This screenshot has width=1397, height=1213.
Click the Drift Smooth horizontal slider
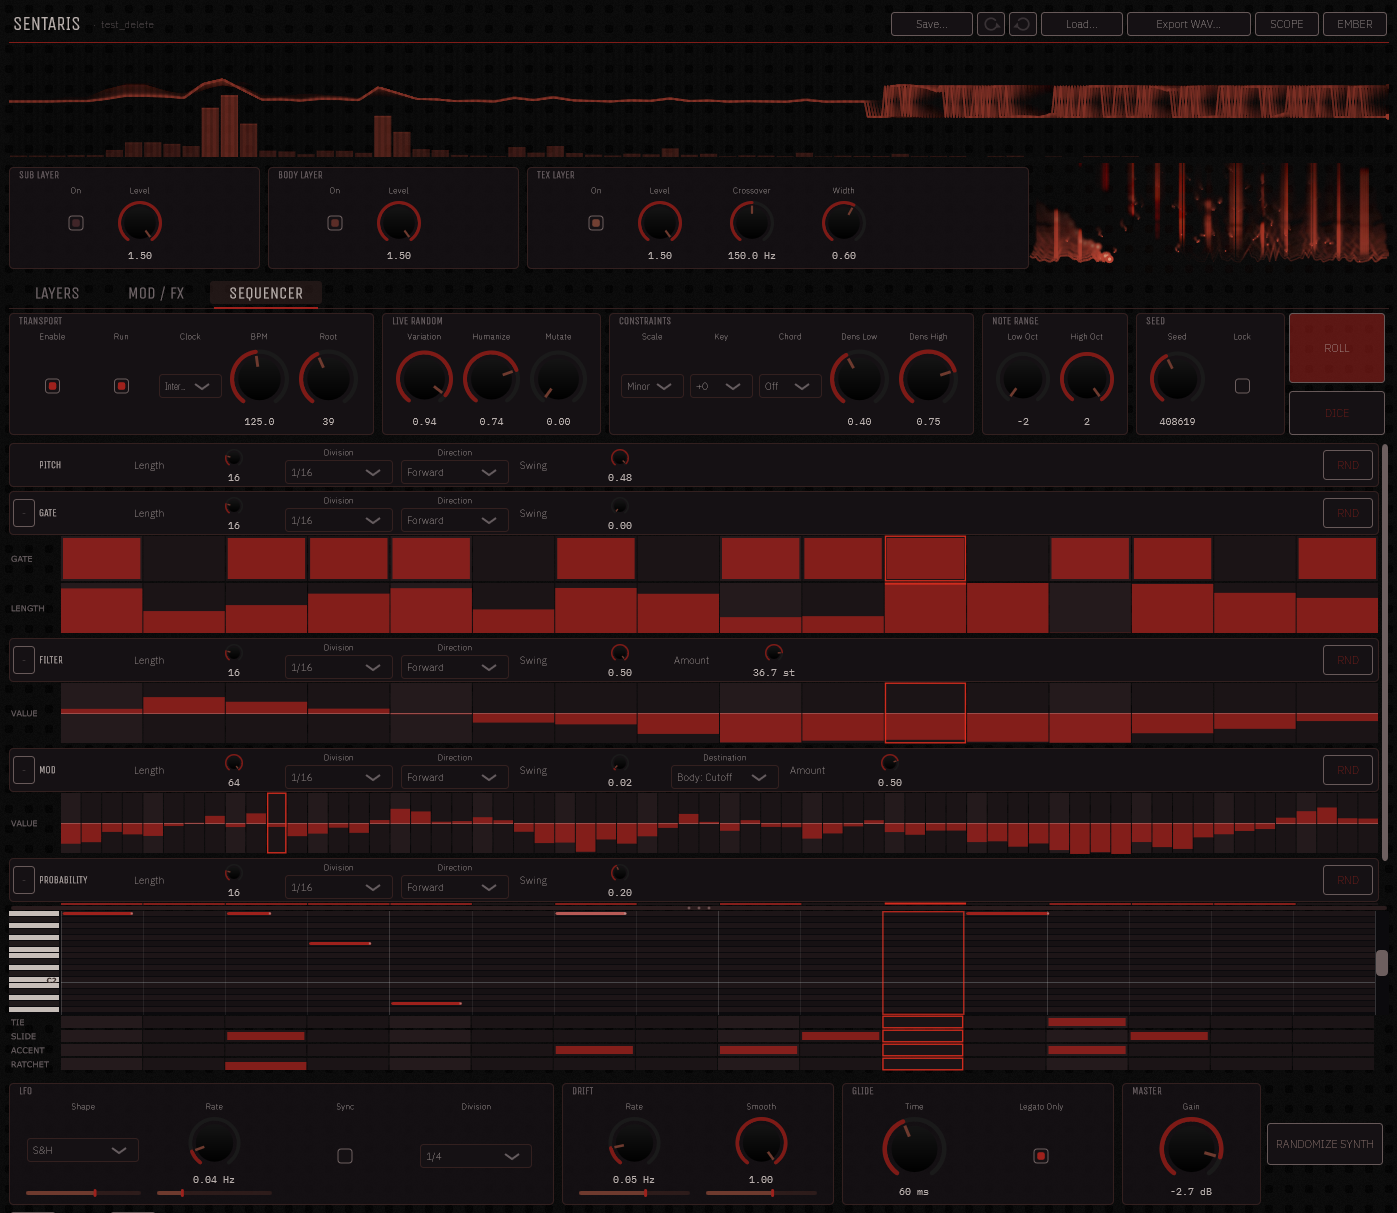(x=760, y=1193)
